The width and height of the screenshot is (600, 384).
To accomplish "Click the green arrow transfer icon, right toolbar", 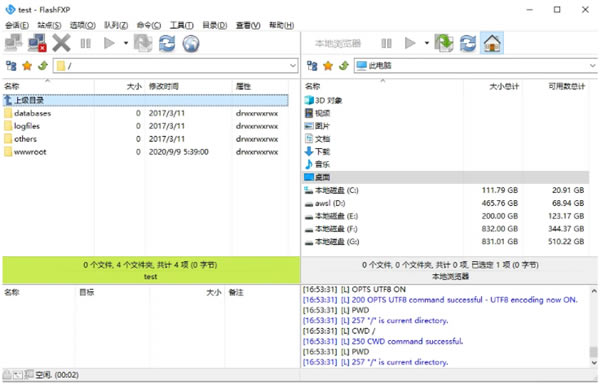I will pyautogui.click(x=444, y=43).
